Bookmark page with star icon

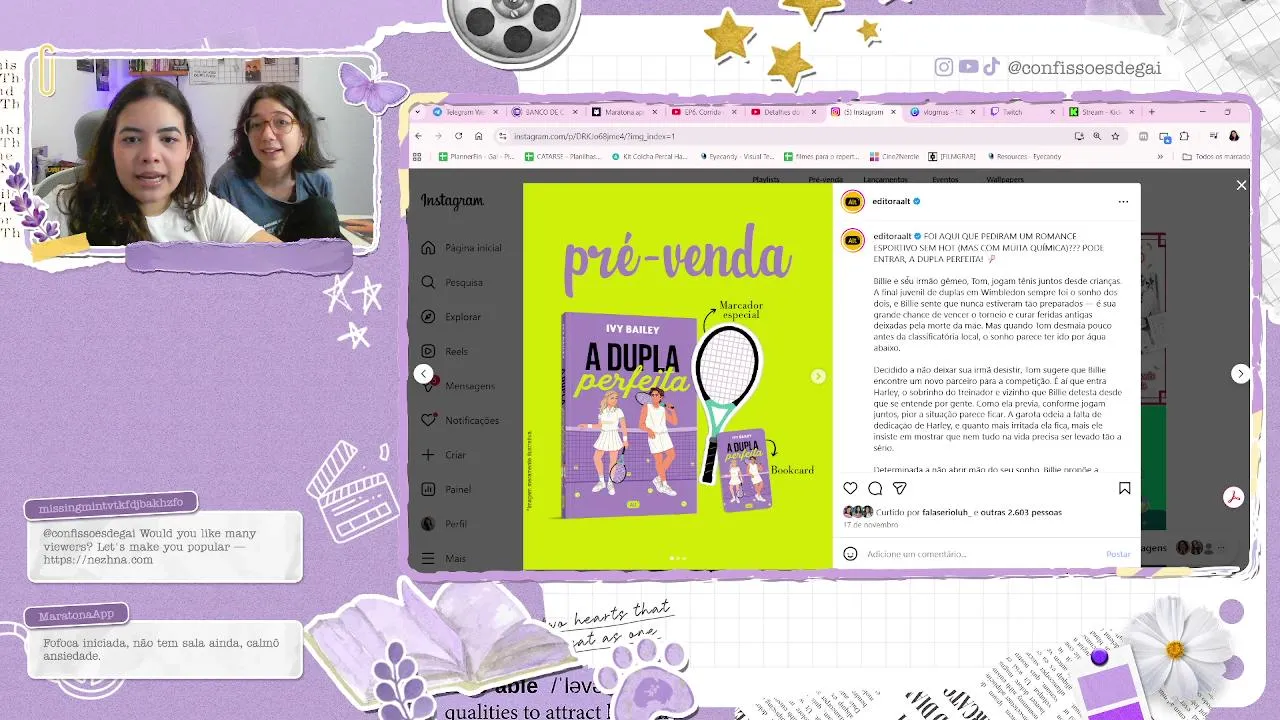tap(1115, 136)
